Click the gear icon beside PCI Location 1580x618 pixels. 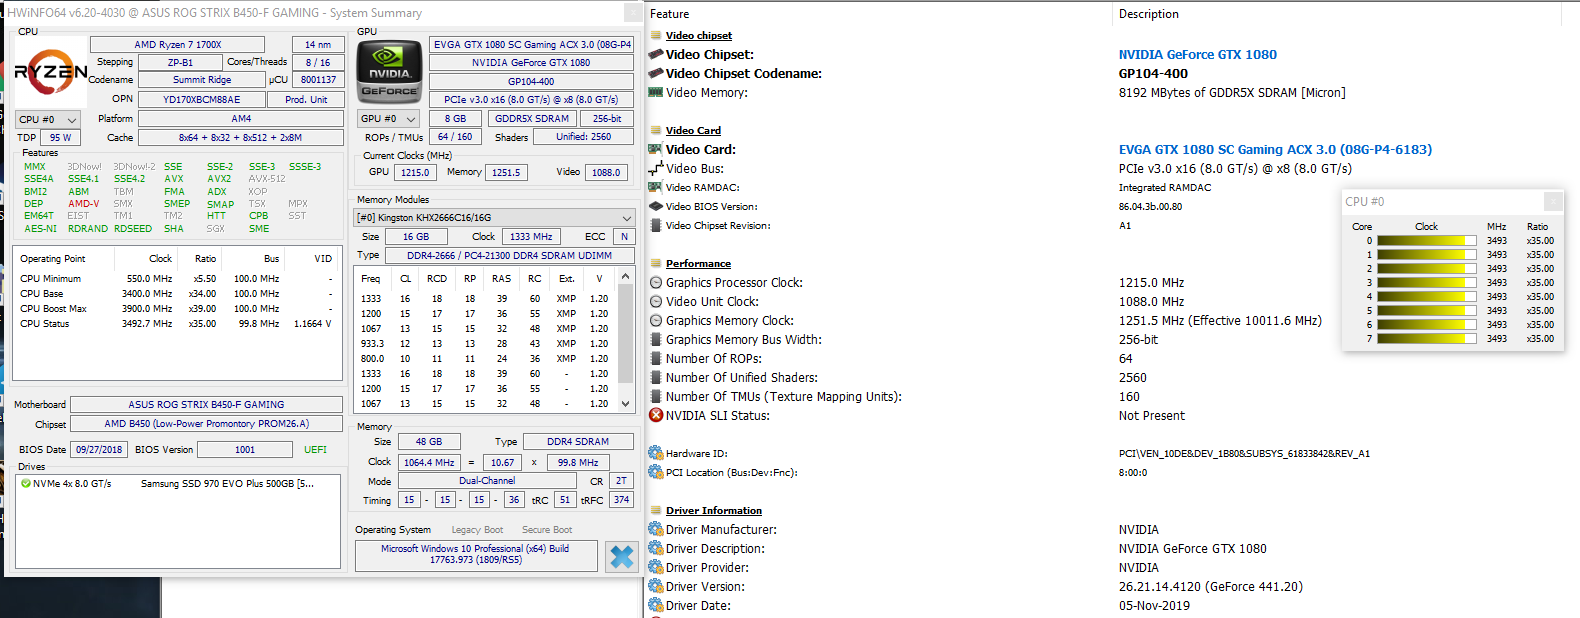click(656, 472)
